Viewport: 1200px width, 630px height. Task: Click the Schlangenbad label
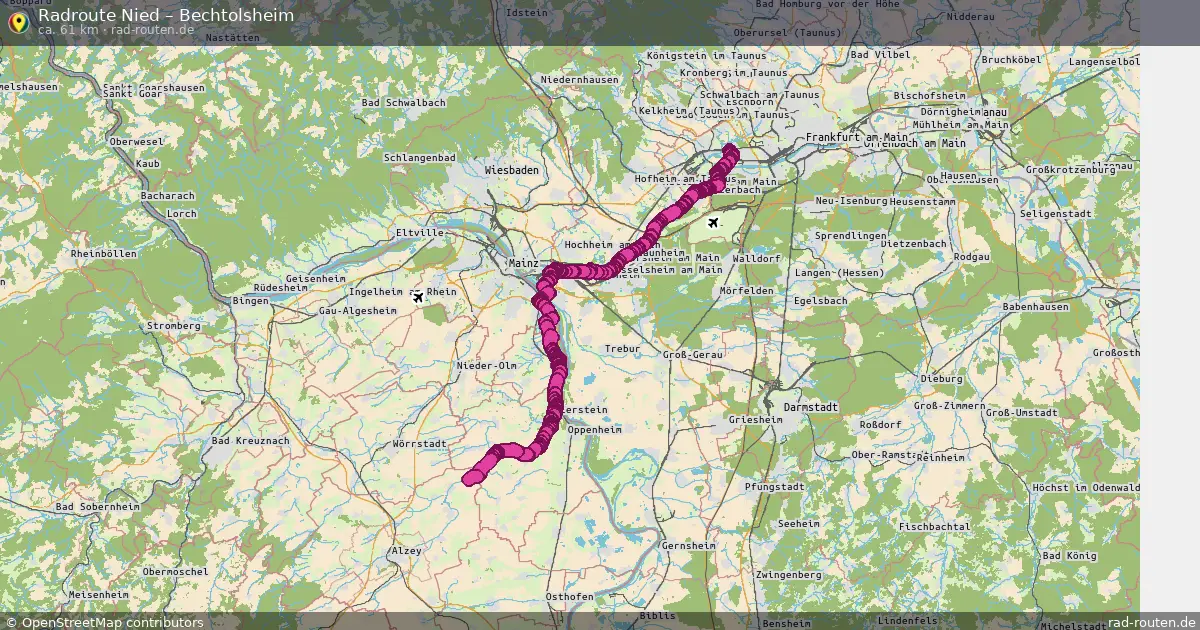click(x=420, y=158)
